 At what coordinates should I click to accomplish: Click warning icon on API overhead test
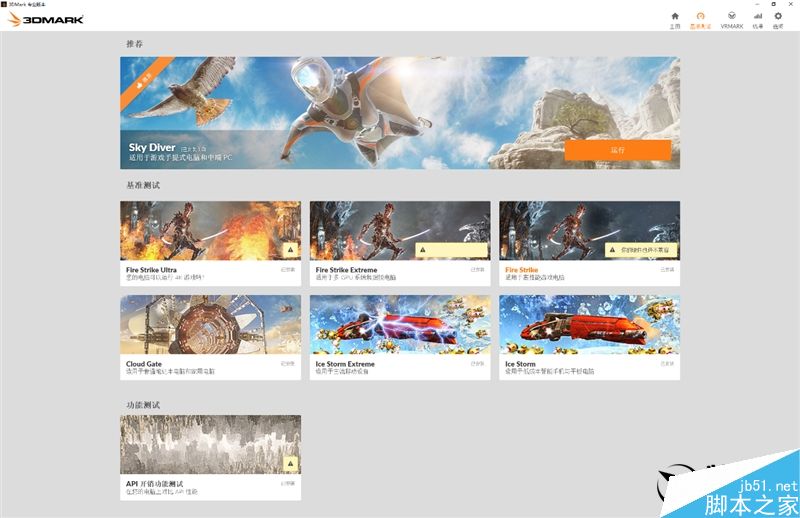(290, 463)
